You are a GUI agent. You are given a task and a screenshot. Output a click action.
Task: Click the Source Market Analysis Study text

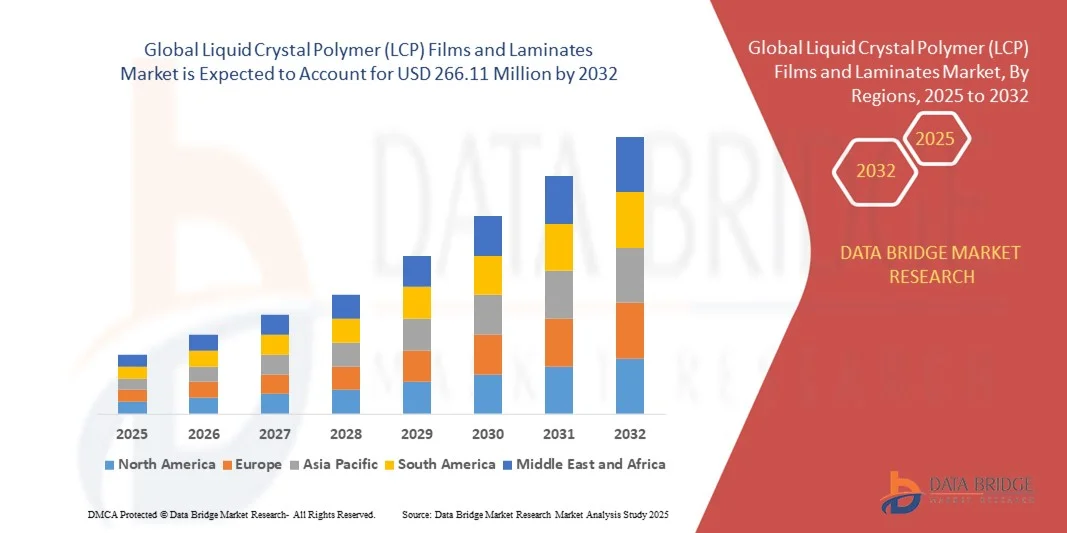534,514
